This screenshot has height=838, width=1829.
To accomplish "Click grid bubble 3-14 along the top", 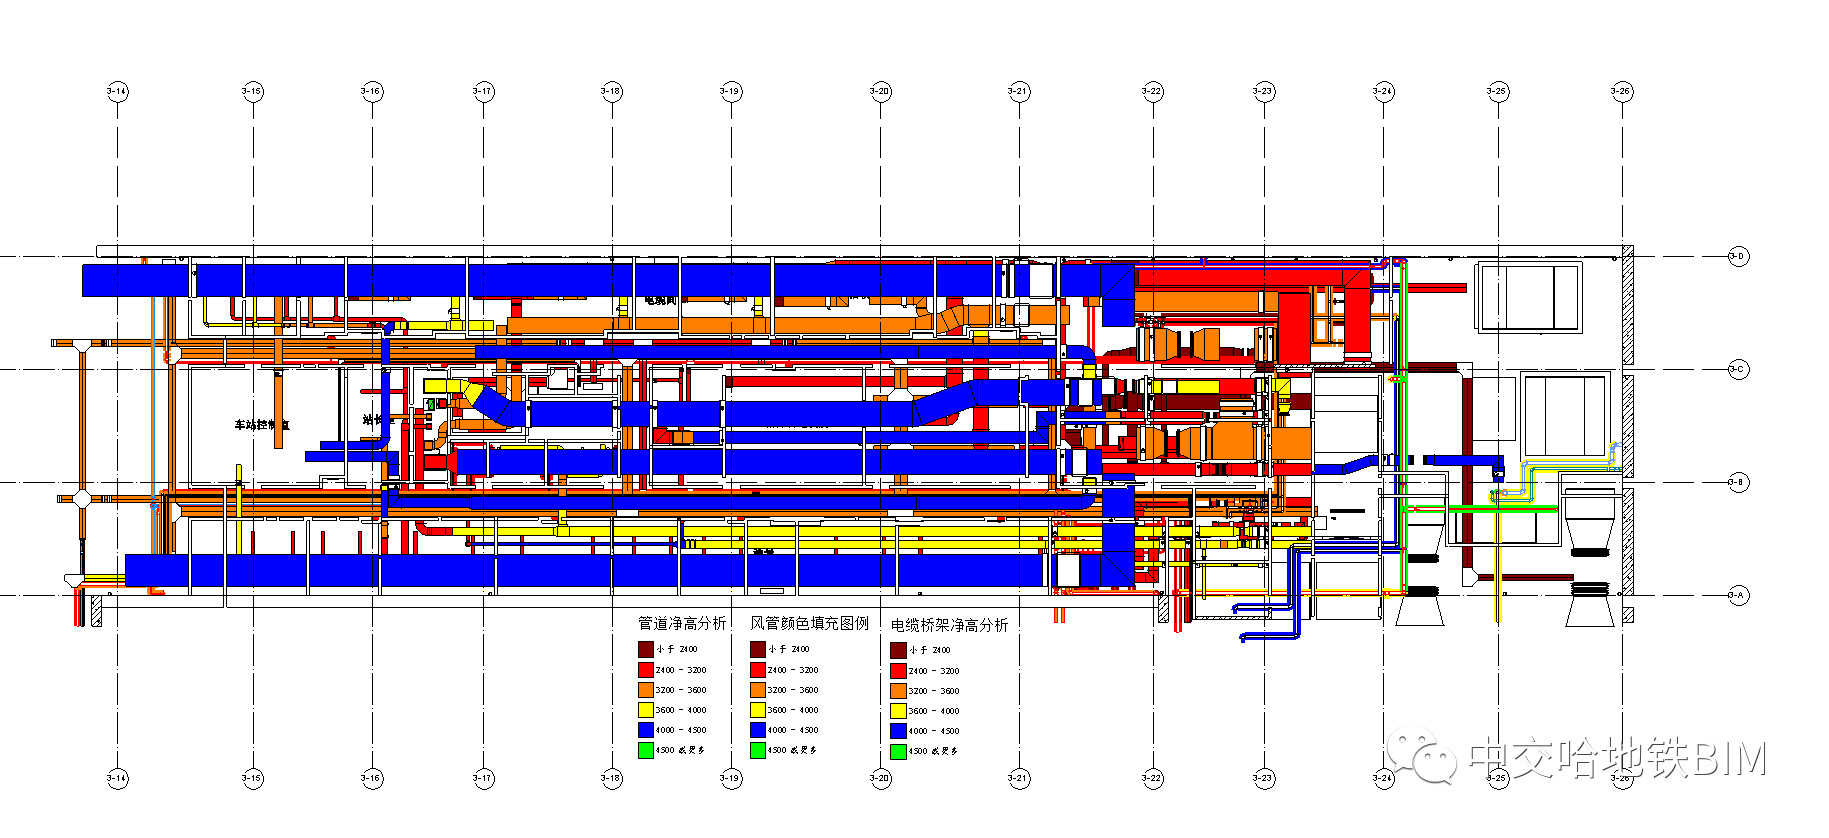I will click(117, 91).
